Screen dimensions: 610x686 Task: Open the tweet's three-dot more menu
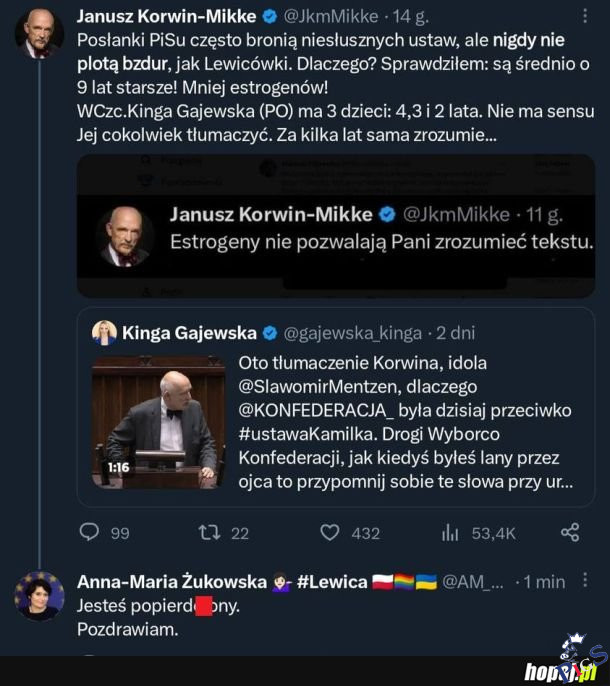pyautogui.click(x=584, y=16)
